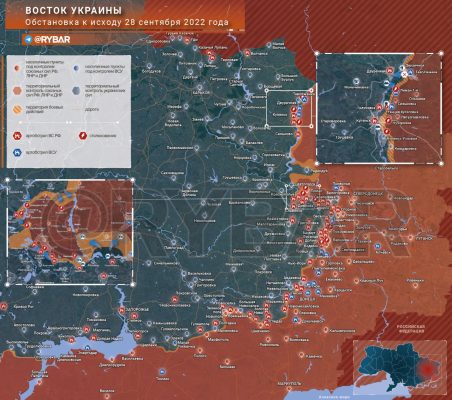The height and width of the screenshot is (400, 452).
Task: Click the Запорожье shelling marker
Action: pos(122,310)
